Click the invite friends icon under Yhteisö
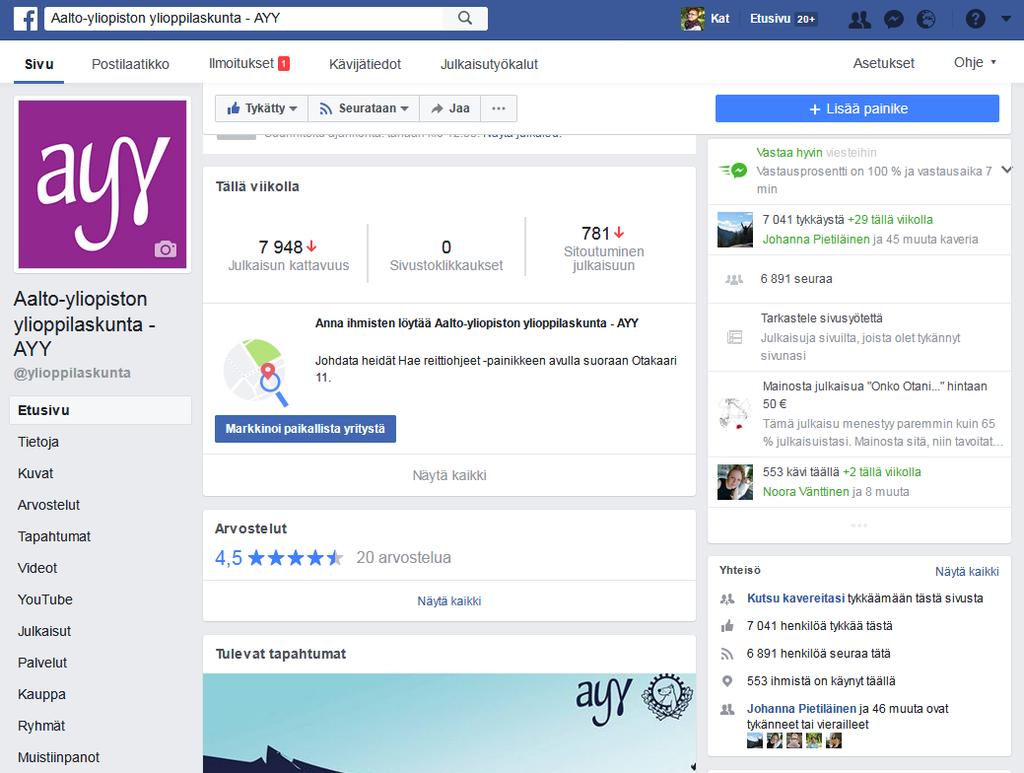 [727, 599]
